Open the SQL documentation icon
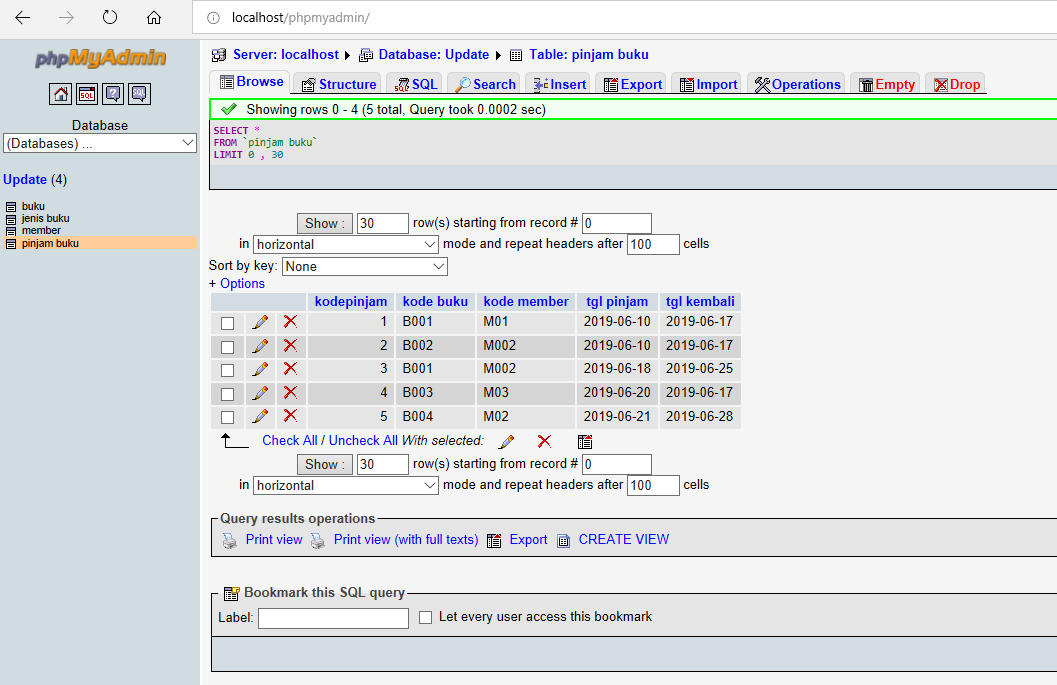The image size is (1057, 685). point(138,93)
